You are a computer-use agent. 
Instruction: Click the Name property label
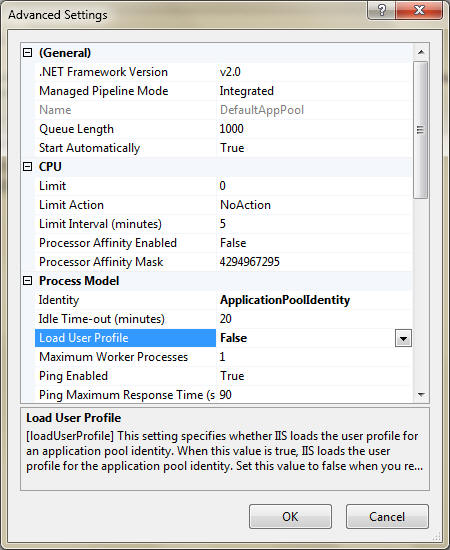pos(55,110)
